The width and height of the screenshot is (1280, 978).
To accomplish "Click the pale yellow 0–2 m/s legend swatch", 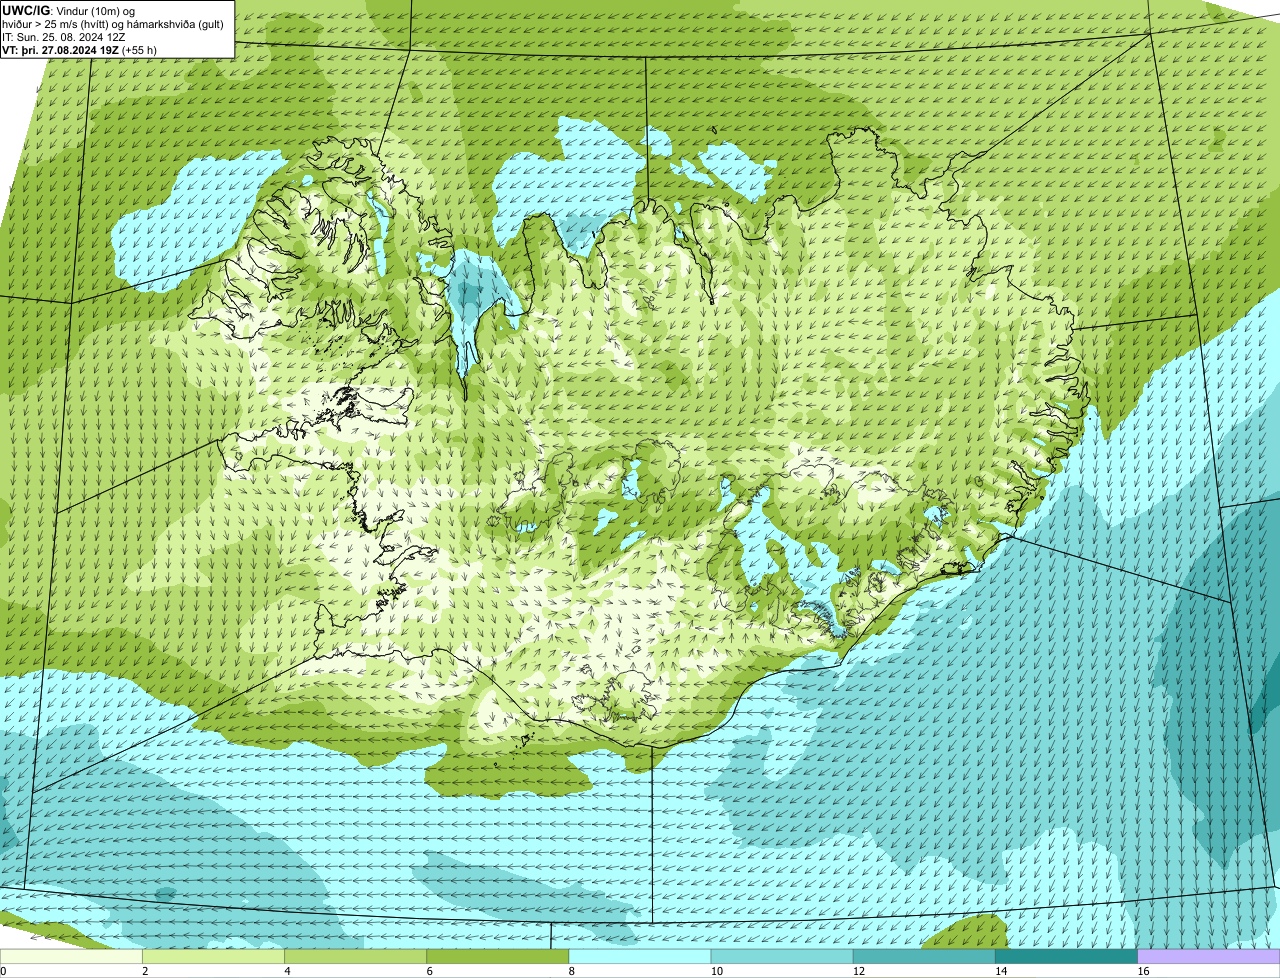I will point(71,957).
